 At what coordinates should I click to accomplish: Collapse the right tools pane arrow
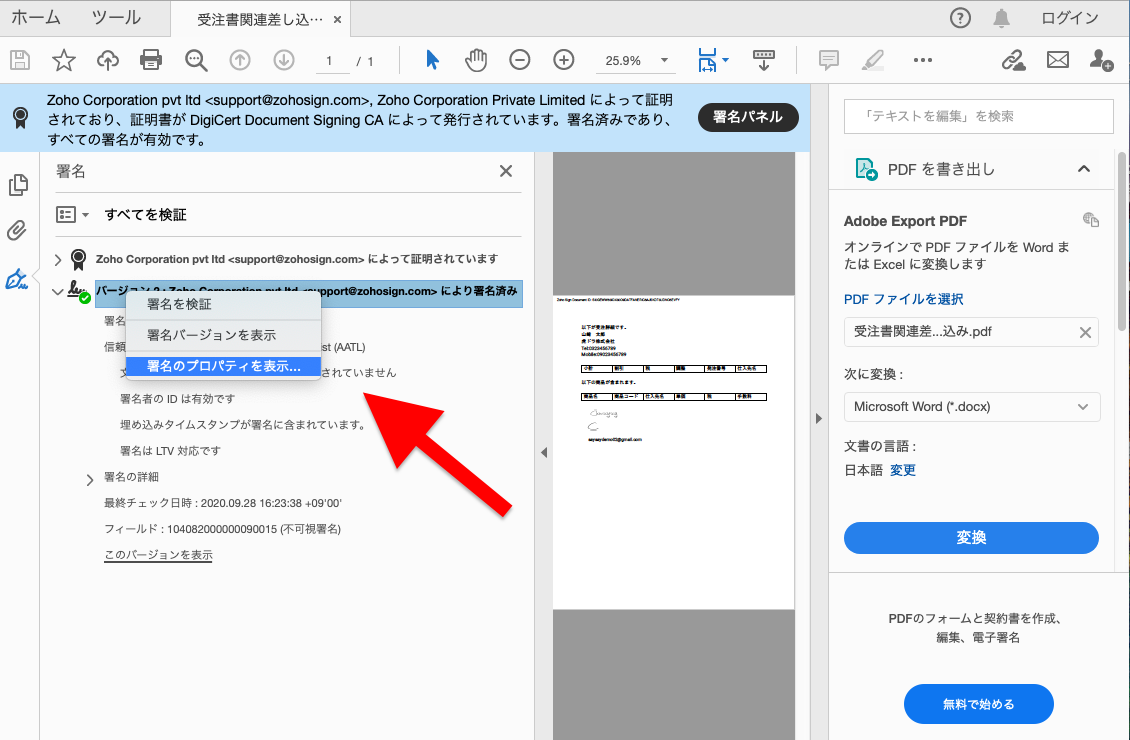(819, 419)
